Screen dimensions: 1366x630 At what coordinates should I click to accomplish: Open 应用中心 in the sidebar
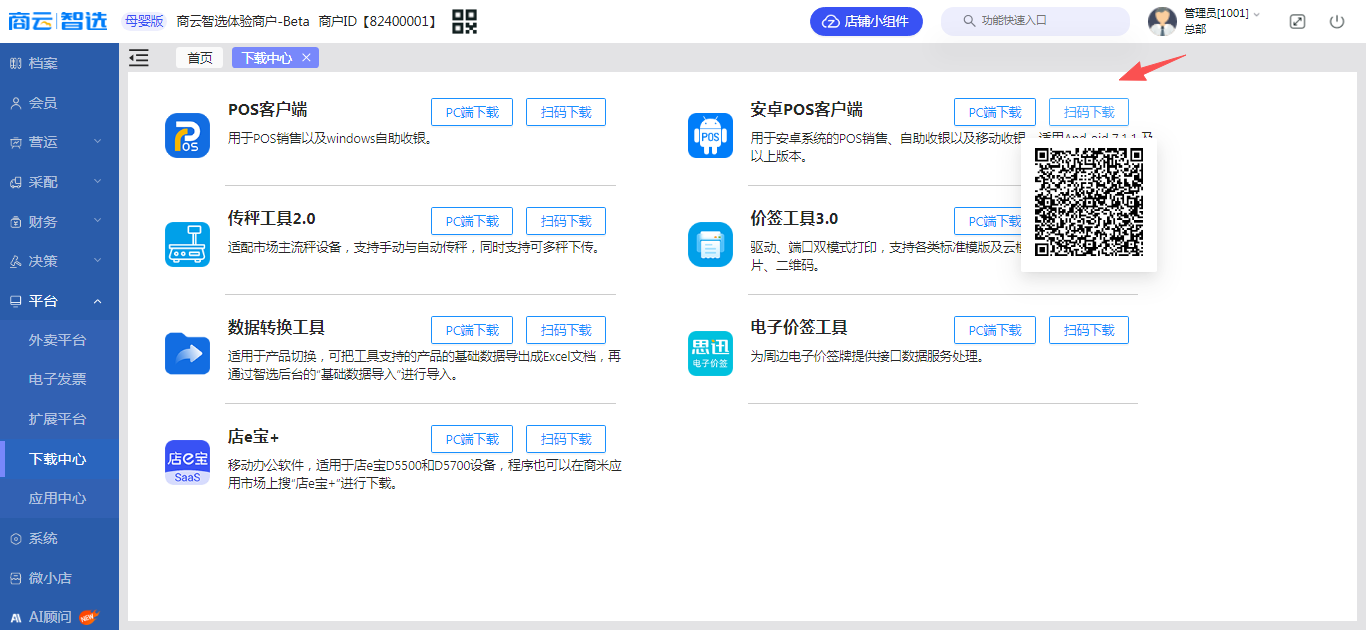pyautogui.click(x=58, y=498)
